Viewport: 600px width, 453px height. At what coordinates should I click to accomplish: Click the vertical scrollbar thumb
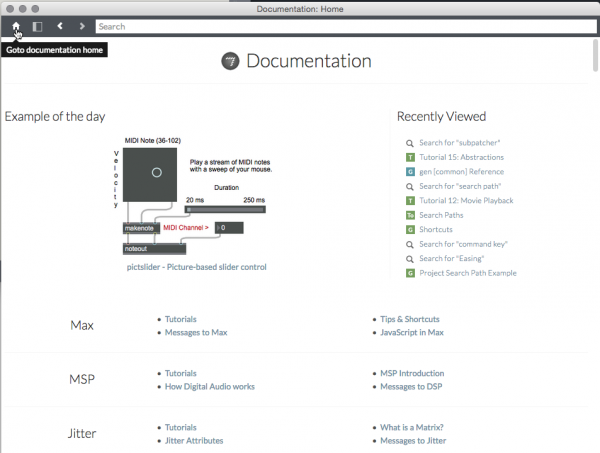[x=595, y=55]
